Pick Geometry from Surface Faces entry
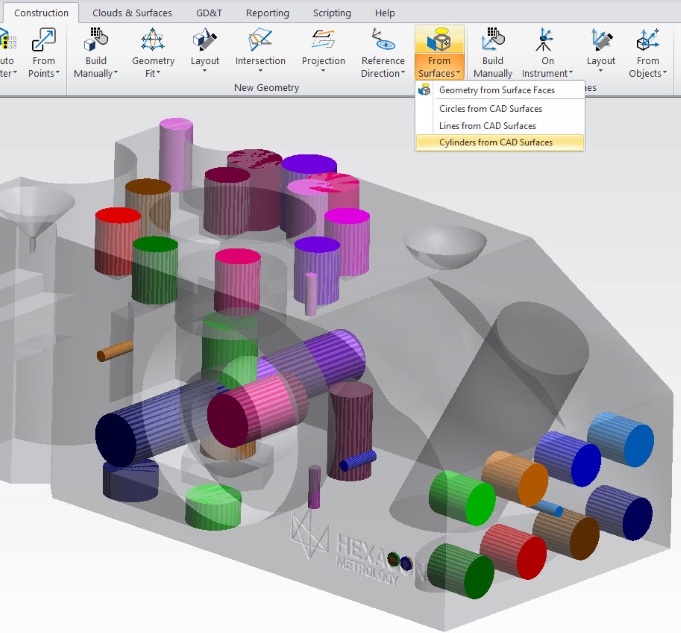681x633 pixels. pos(496,90)
